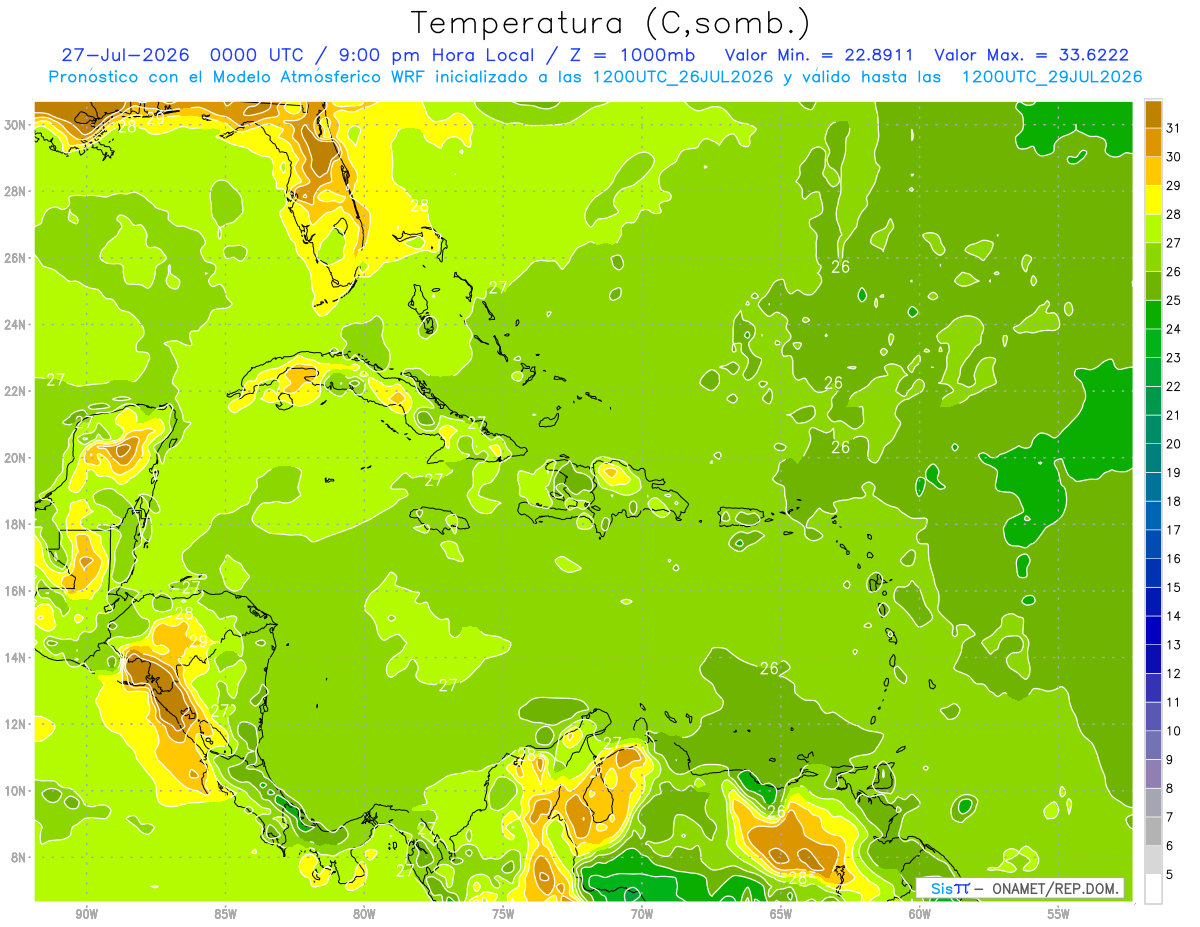This screenshot has height=927, width=1200.
Task: Click the white swatch below 5 on color bar
Action: coord(1153,889)
